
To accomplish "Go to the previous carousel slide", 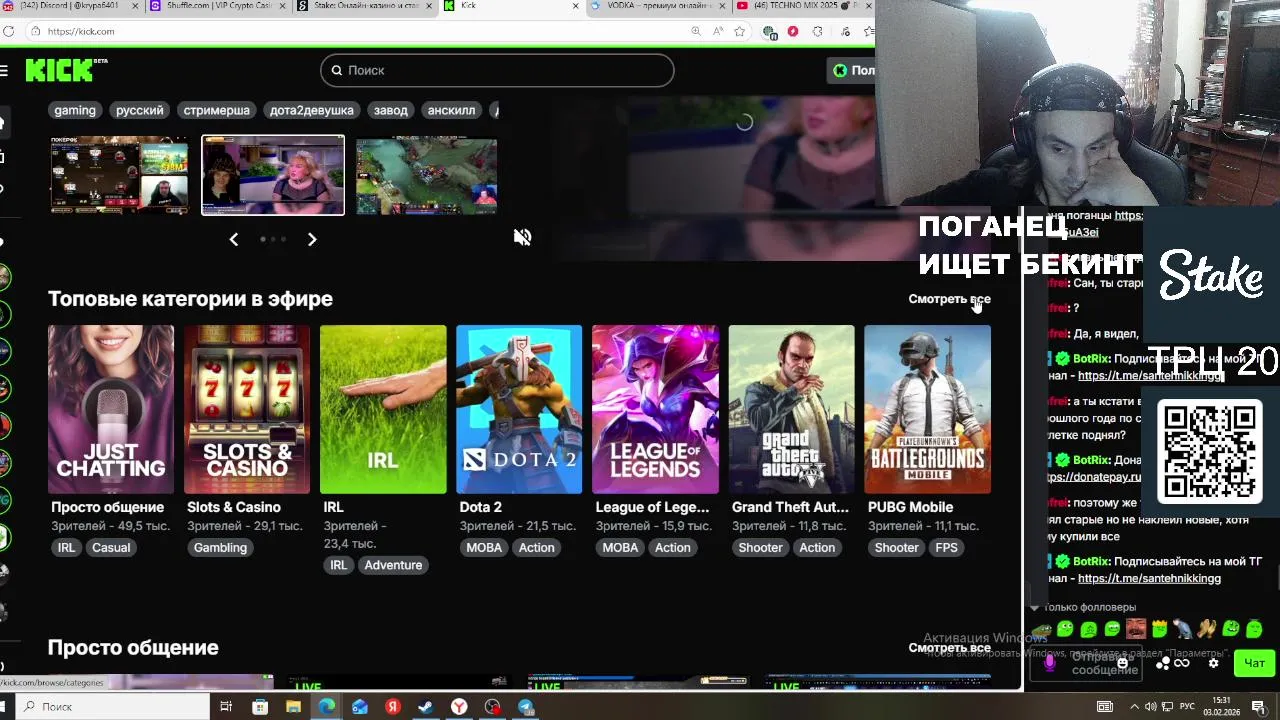I will coord(234,239).
